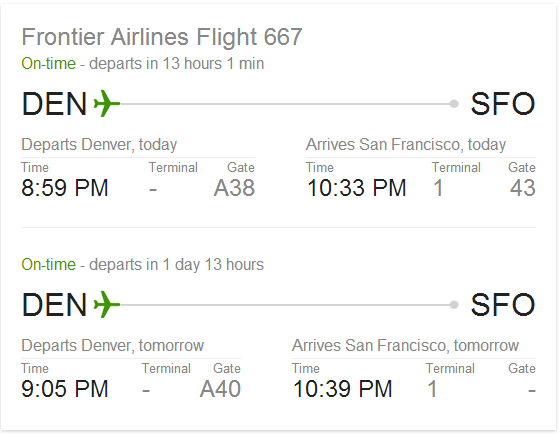Click the Frontier Airlines Flight 667 title
Screen dimensions: 560x435
[162, 37]
